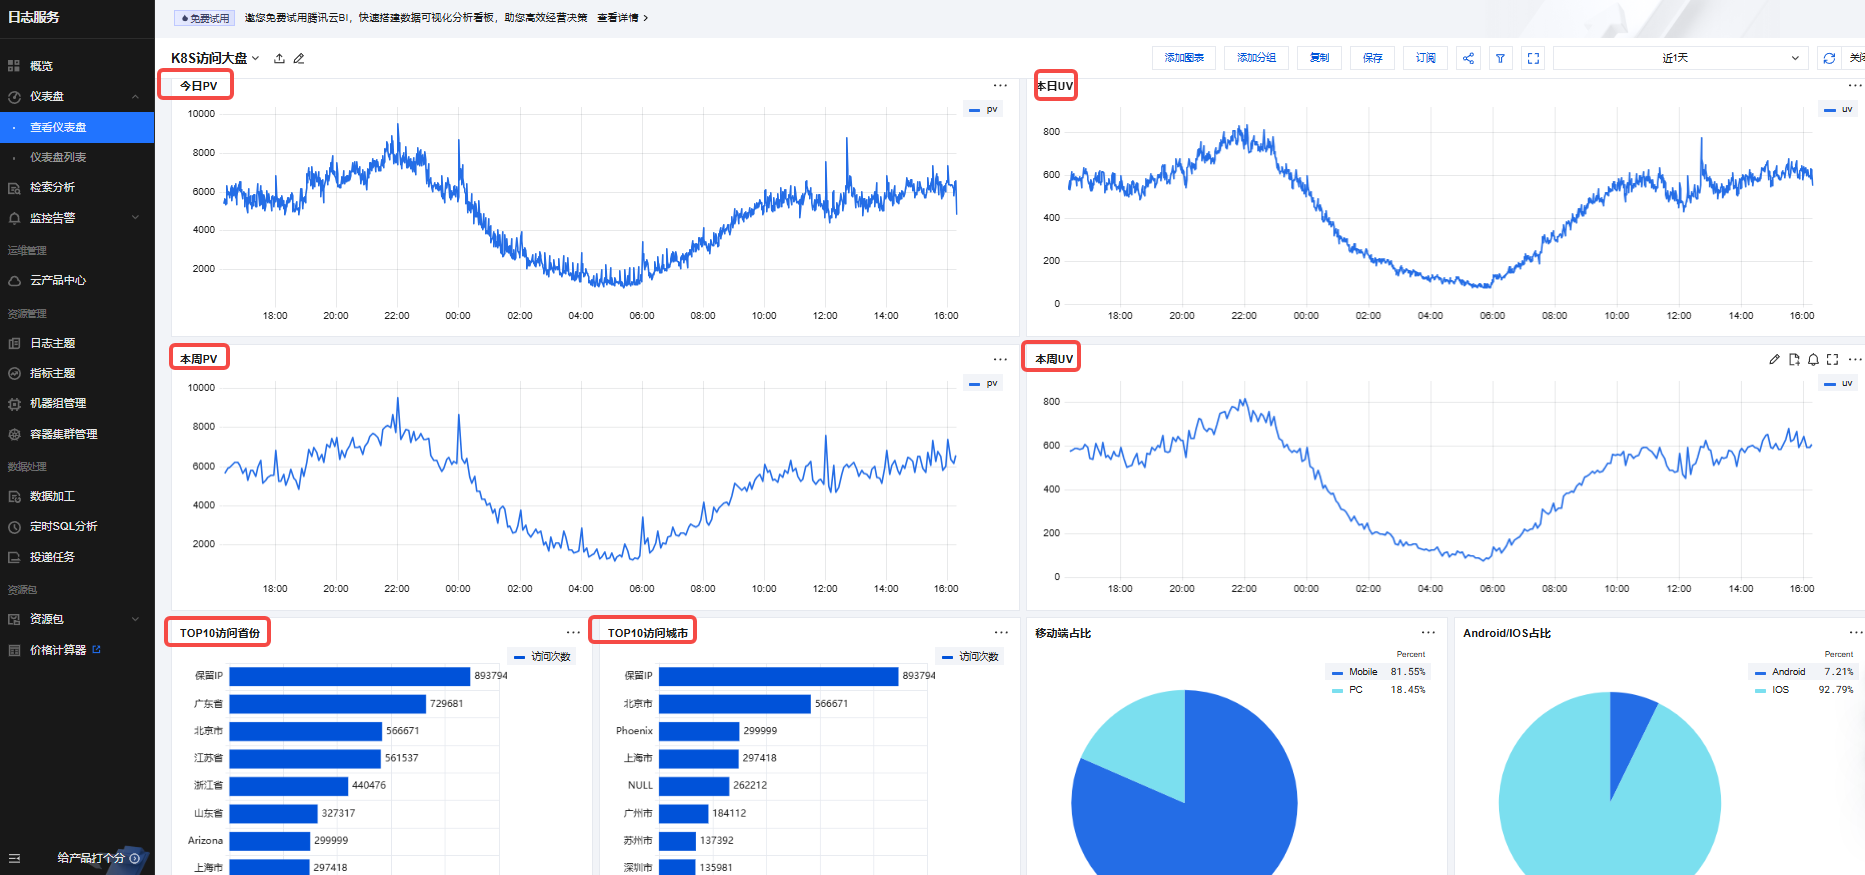Viewport: 1865px width, 875px height.
Task: Collapse the 仪表盘 sidebar section
Action: click(135, 97)
